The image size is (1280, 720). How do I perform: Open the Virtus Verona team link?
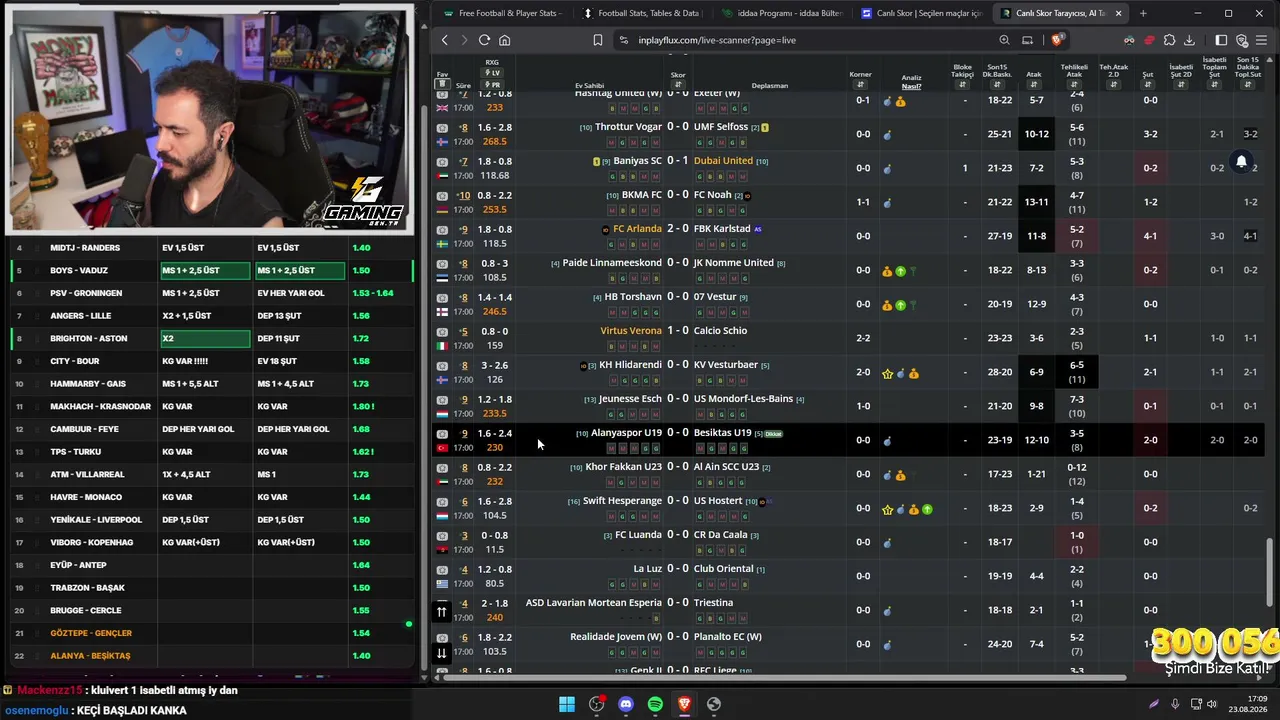tap(631, 331)
